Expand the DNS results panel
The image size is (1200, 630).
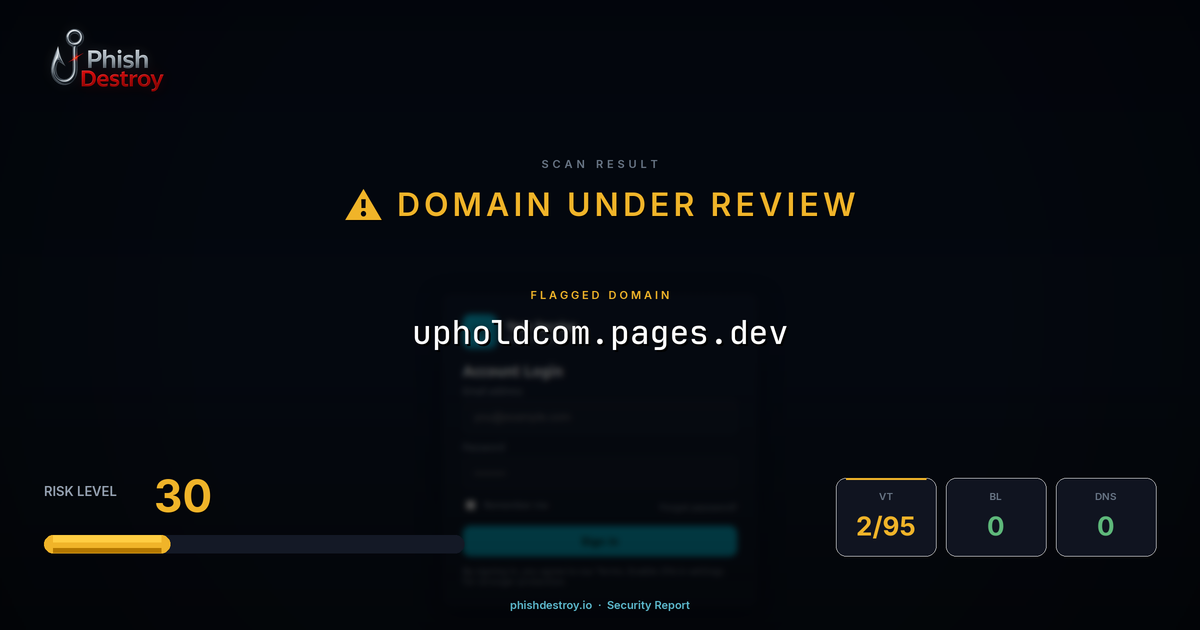click(1106, 517)
